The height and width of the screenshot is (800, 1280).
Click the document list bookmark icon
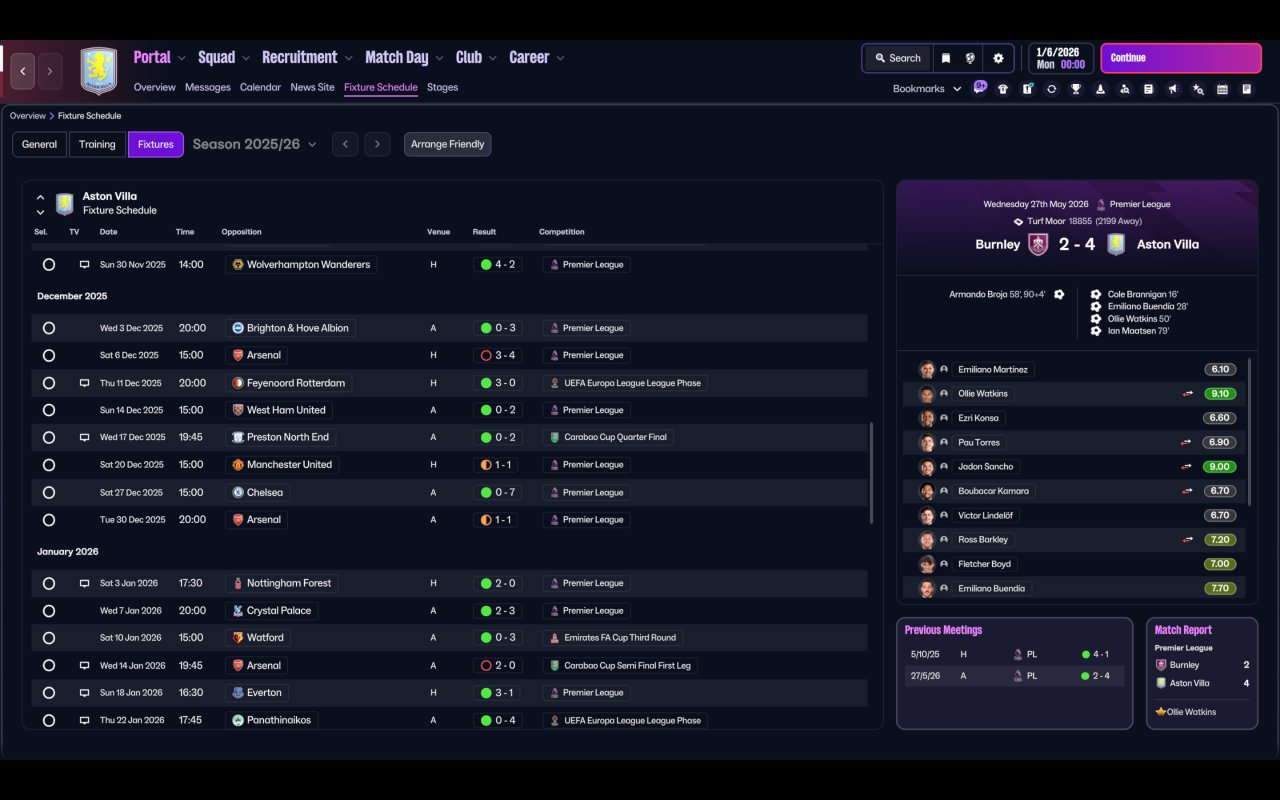tap(1149, 89)
